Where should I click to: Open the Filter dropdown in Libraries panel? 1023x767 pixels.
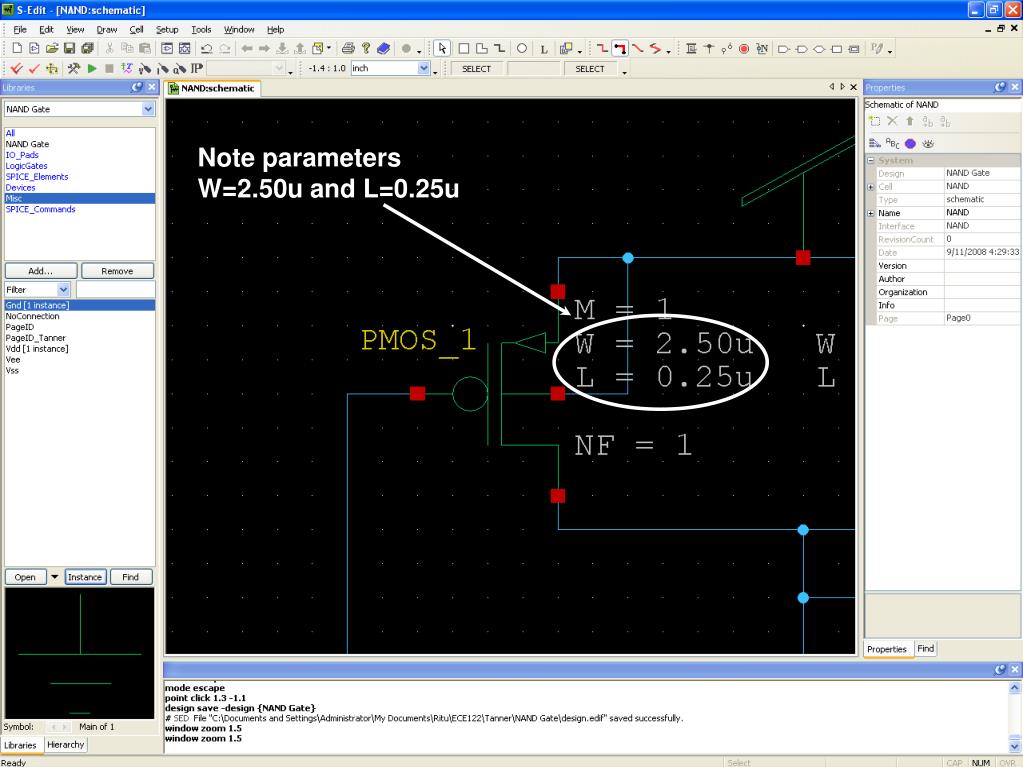pyautogui.click(x=63, y=289)
